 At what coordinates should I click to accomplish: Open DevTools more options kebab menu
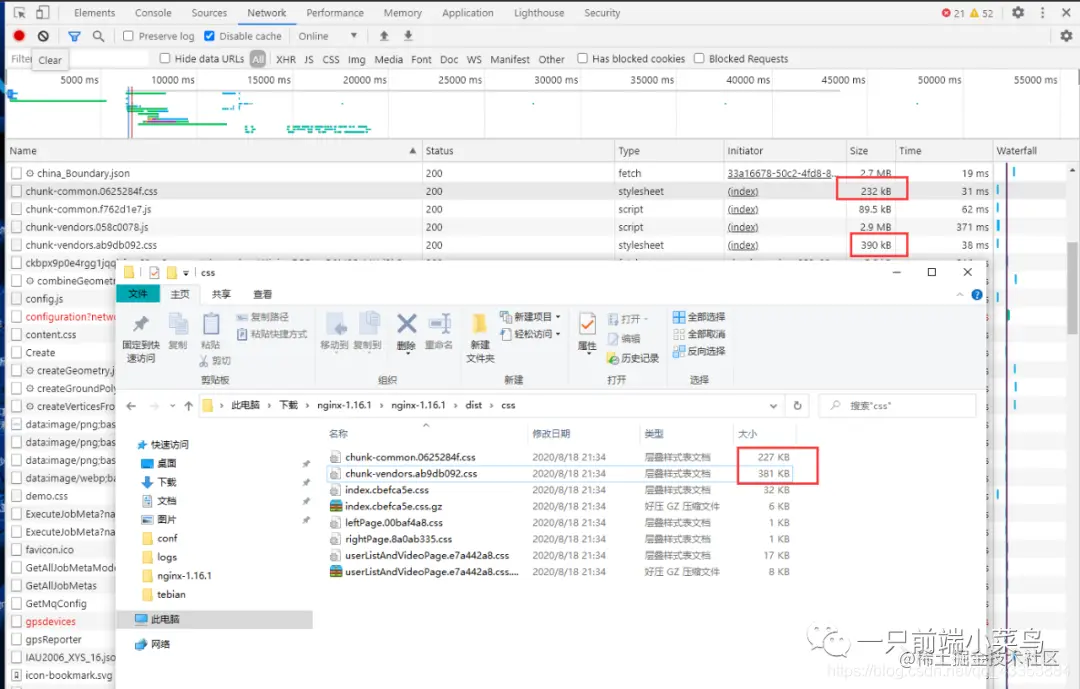[x=1042, y=12]
